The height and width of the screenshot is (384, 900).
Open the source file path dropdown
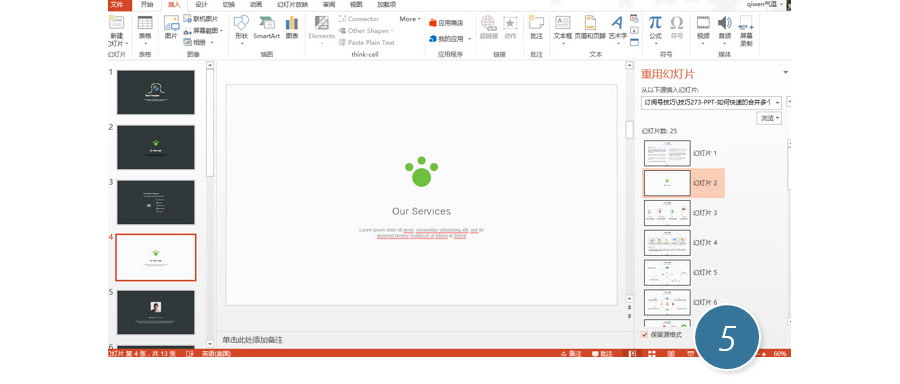[x=778, y=103]
